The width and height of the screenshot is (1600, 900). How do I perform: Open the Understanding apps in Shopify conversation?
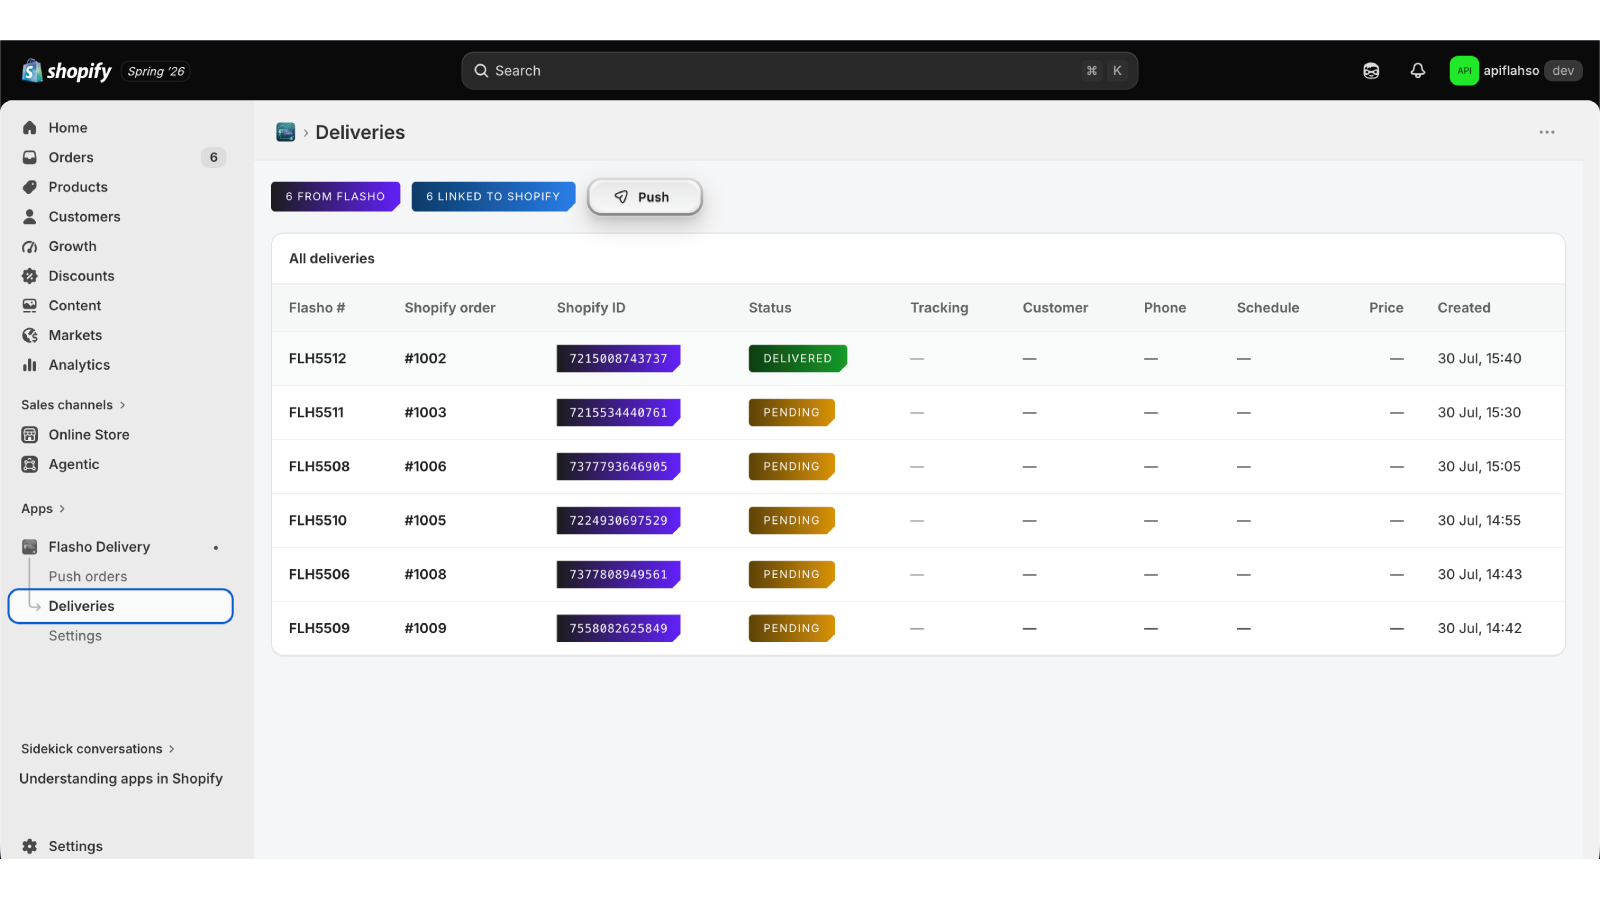[x=121, y=779]
